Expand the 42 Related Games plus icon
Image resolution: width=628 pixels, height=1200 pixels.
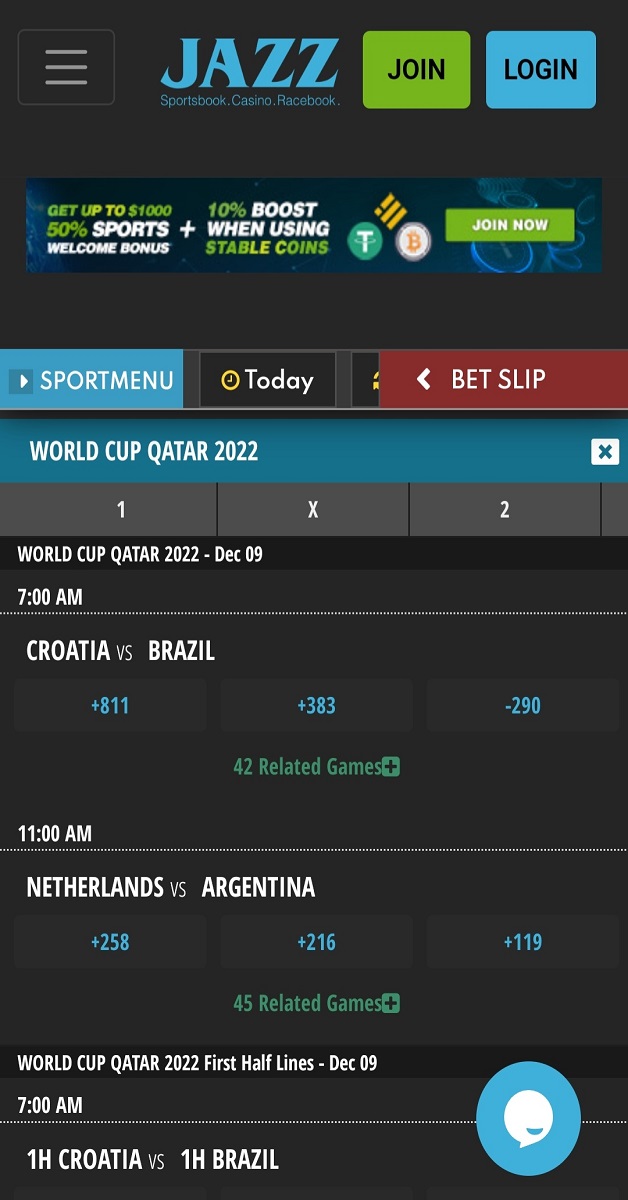pyautogui.click(x=391, y=767)
